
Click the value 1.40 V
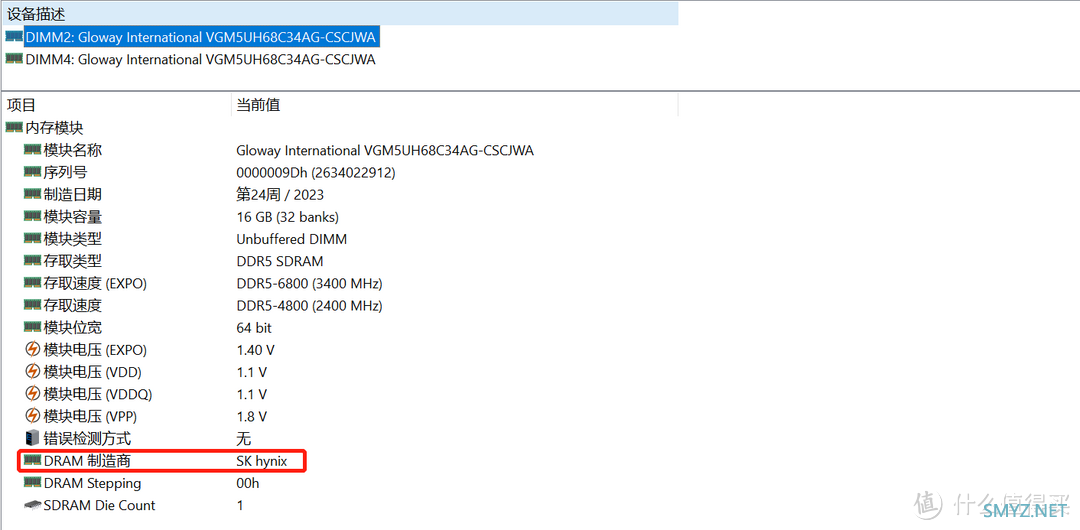pos(255,350)
